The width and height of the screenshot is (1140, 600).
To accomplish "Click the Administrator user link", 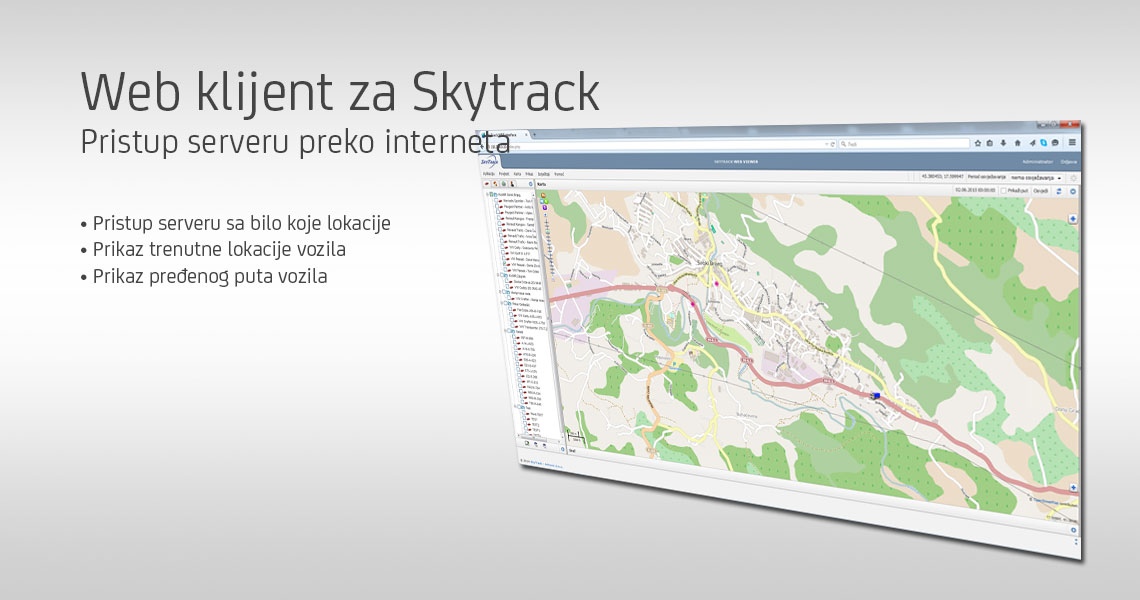I will (1037, 161).
